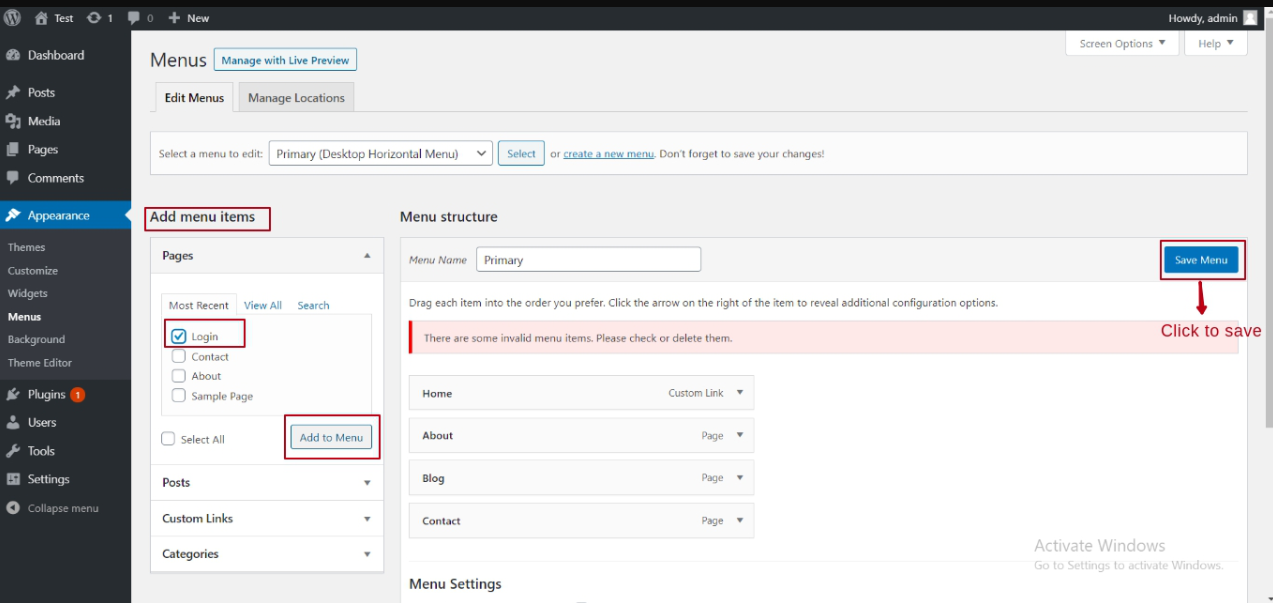Select the Users sidebar icon

coord(41,422)
